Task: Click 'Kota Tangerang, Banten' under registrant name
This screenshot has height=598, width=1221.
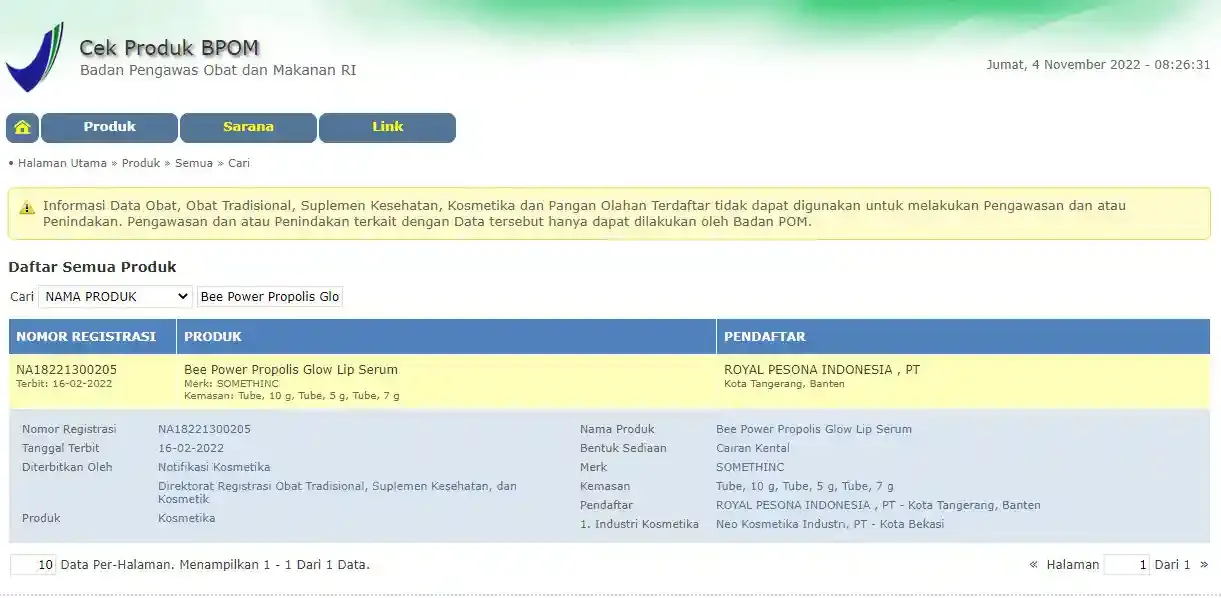Action: [x=784, y=384]
